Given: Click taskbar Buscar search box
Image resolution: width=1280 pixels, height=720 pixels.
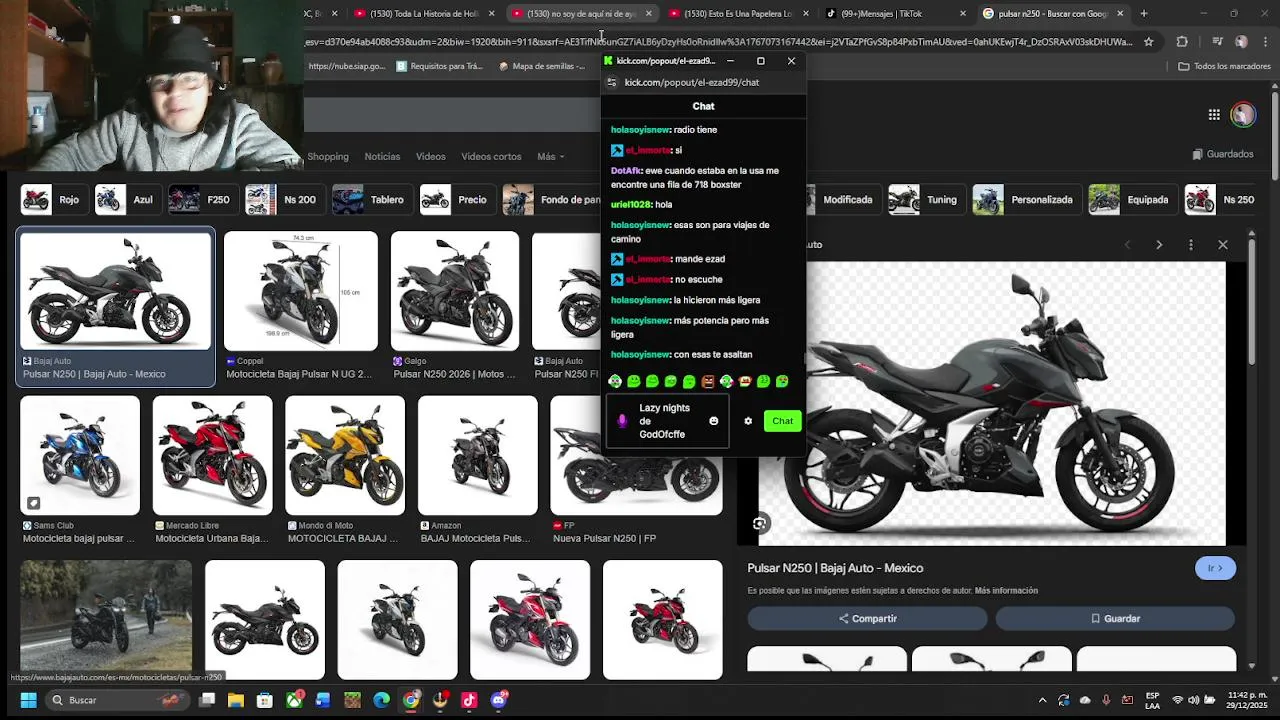Looking at the screenshot, I should coord(118,700).
